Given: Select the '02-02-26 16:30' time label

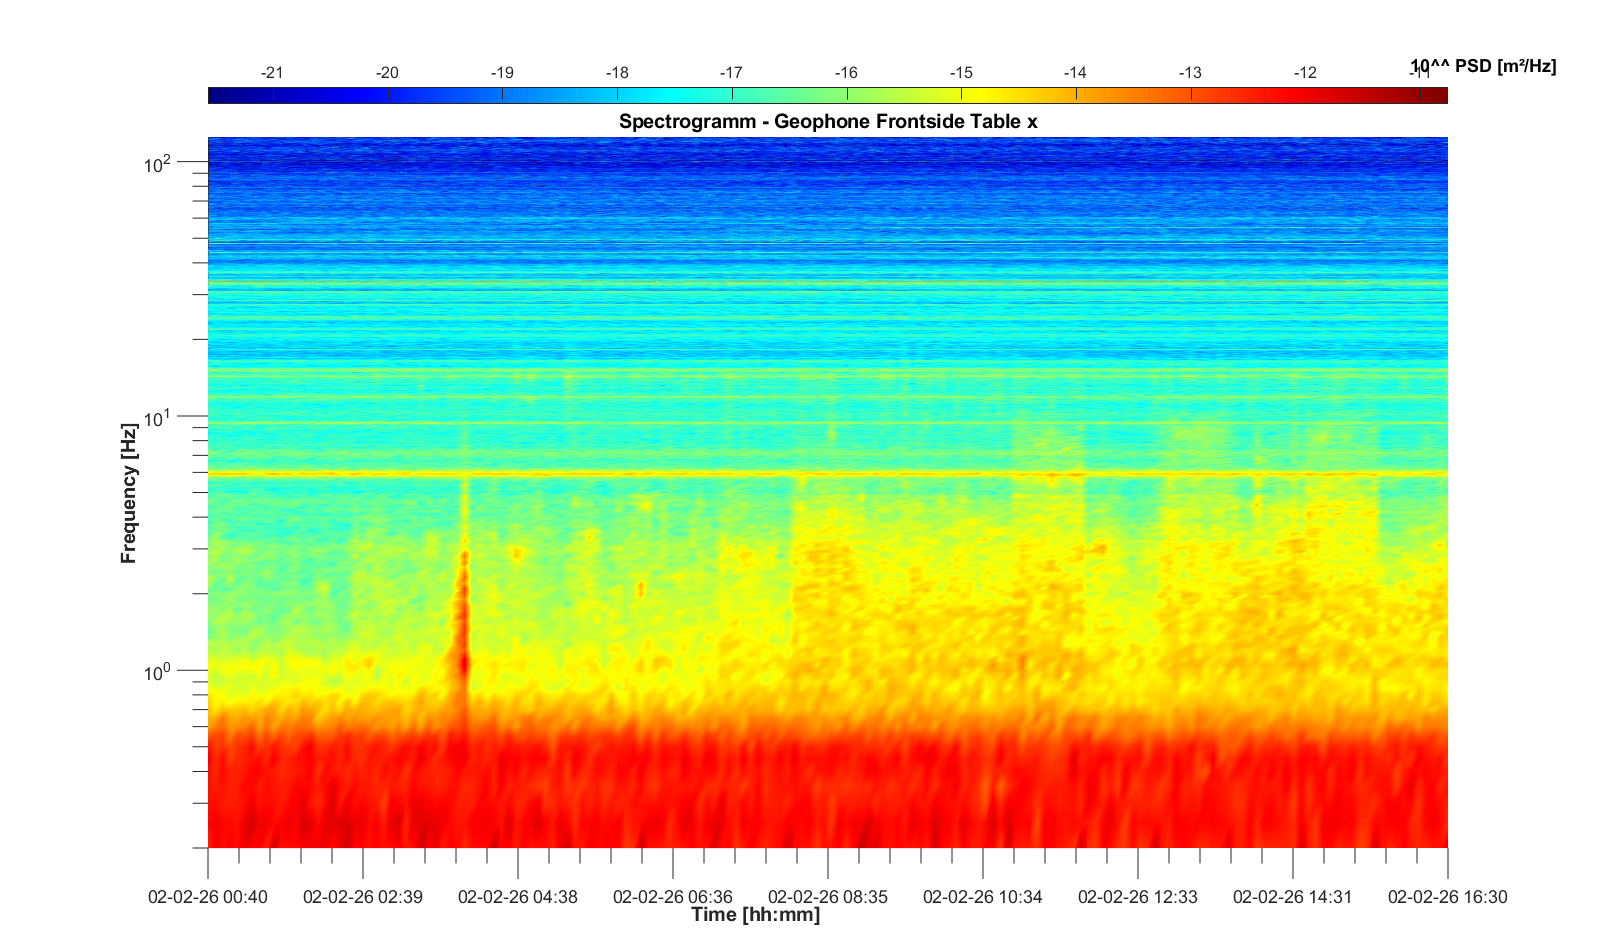Looking at the screenshot, I should tap(1447, 897).
